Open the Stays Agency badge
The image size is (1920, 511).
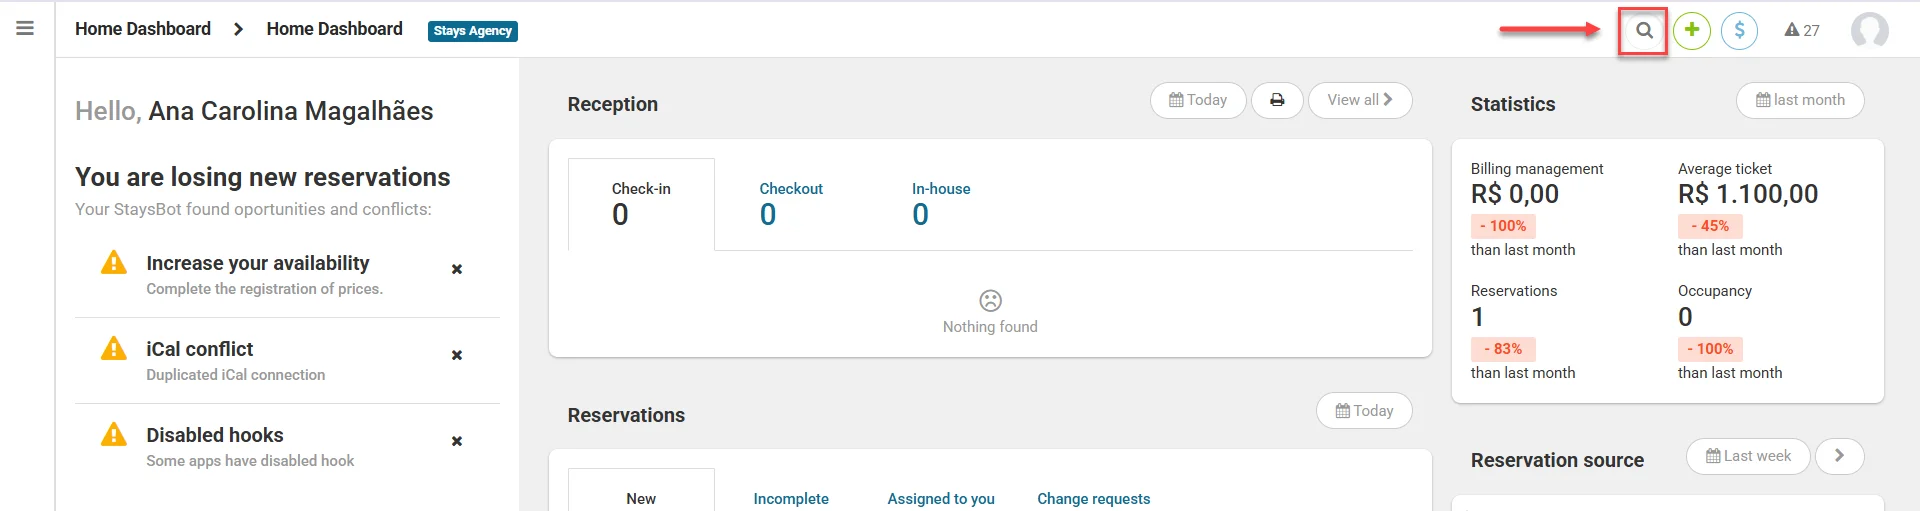coord(473,31)
